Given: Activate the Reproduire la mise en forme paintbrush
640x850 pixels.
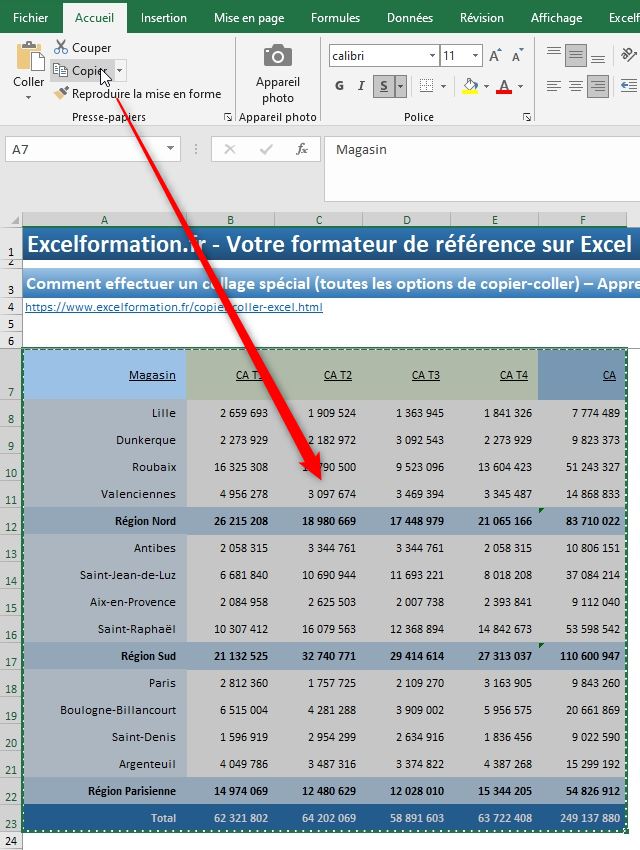Looking at the screenshot, I should 61,93.
